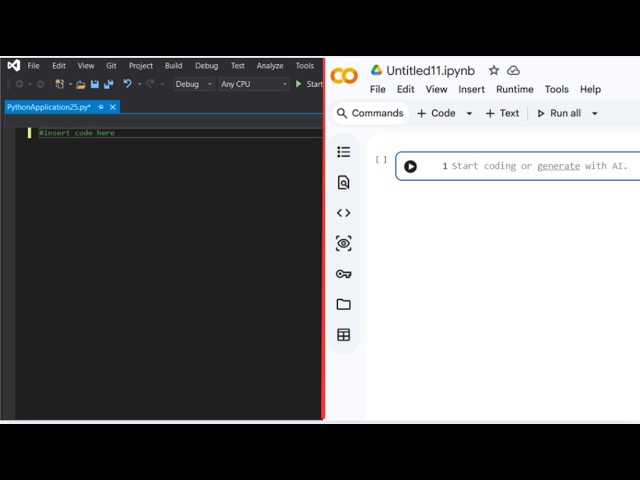The width and height of the screenshot is (640, 480).
Task: Click the Commands button in Colab
Action: (x=371, y=113)
